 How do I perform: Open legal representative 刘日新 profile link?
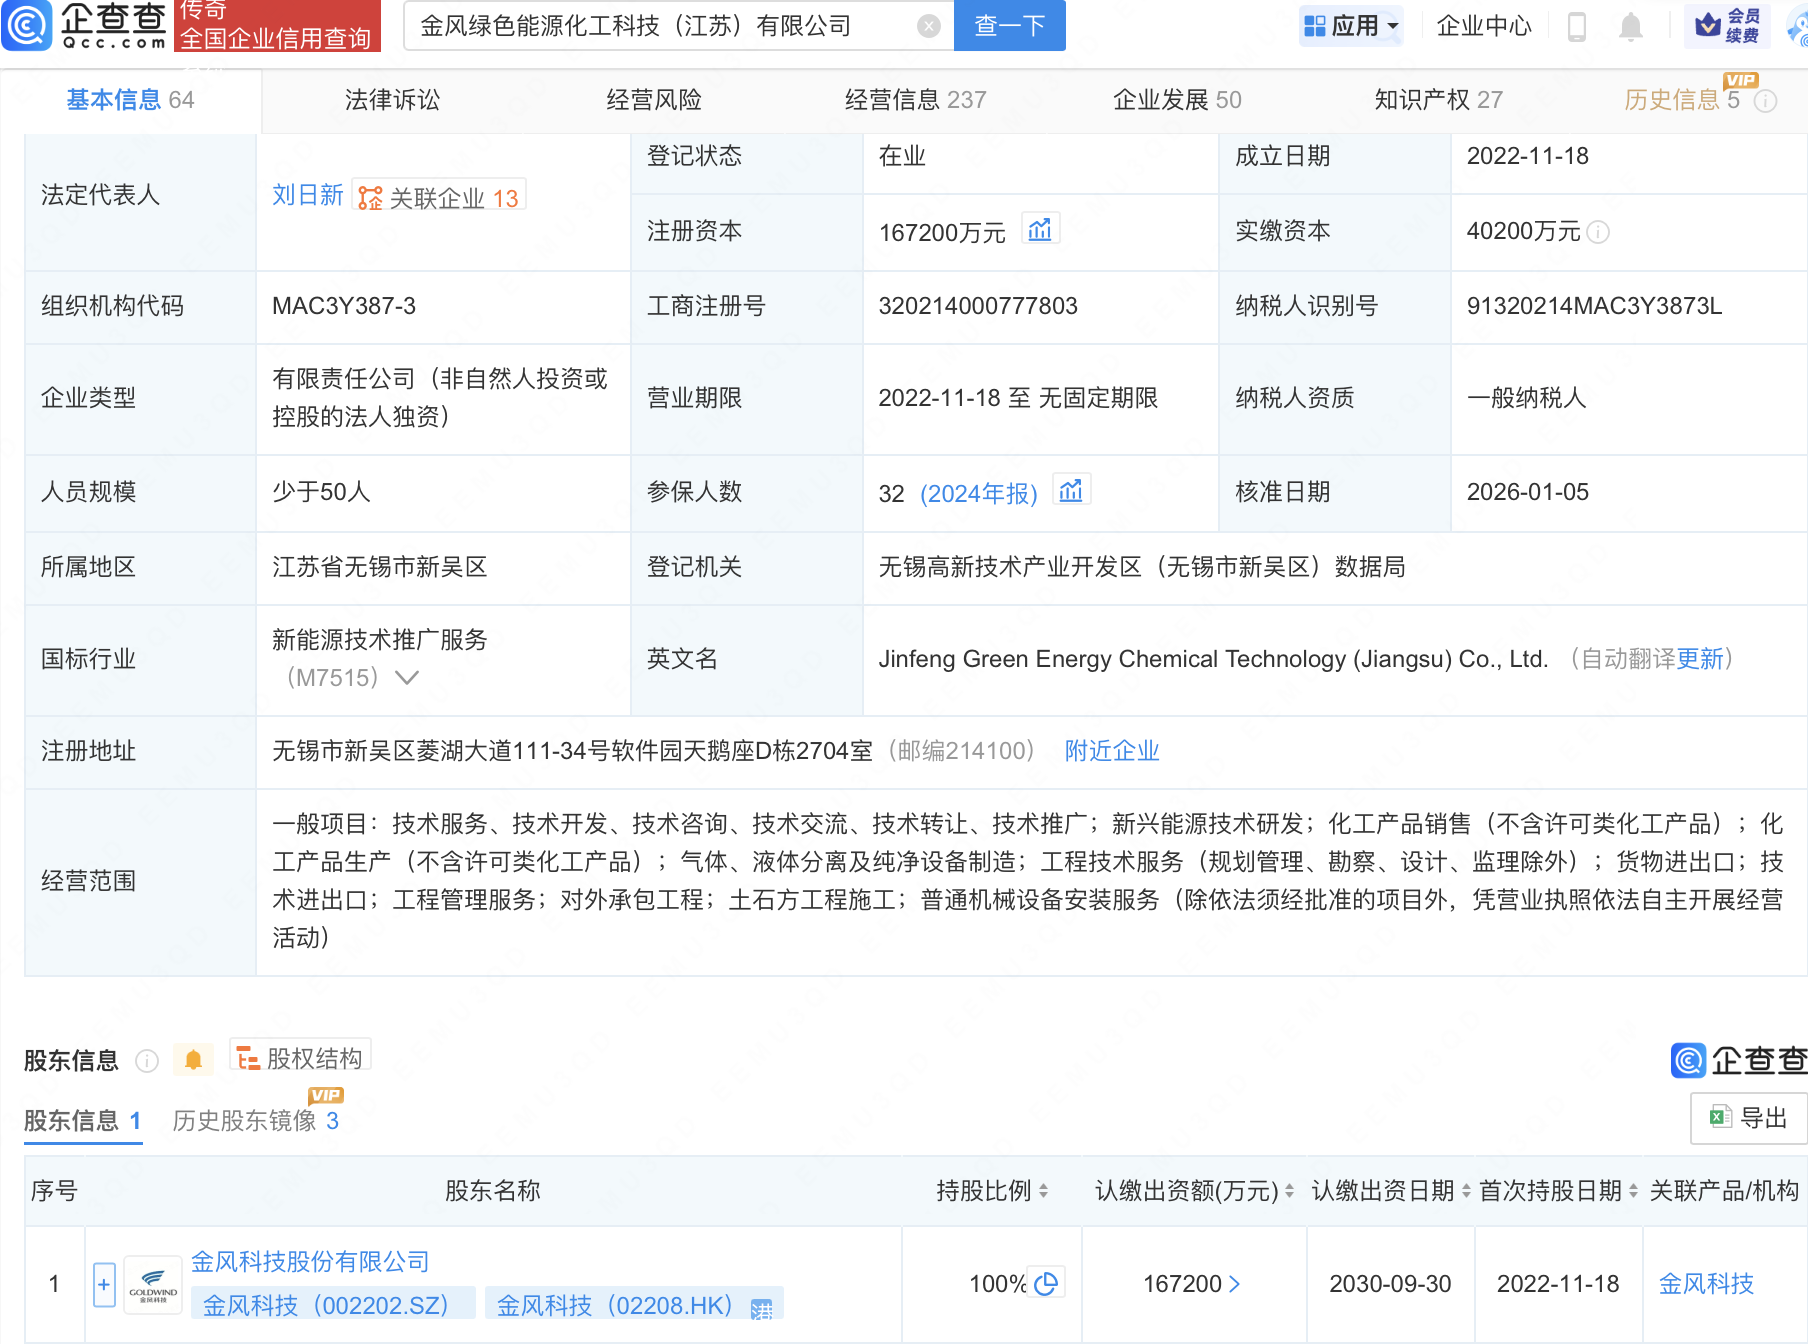[308, 195]
